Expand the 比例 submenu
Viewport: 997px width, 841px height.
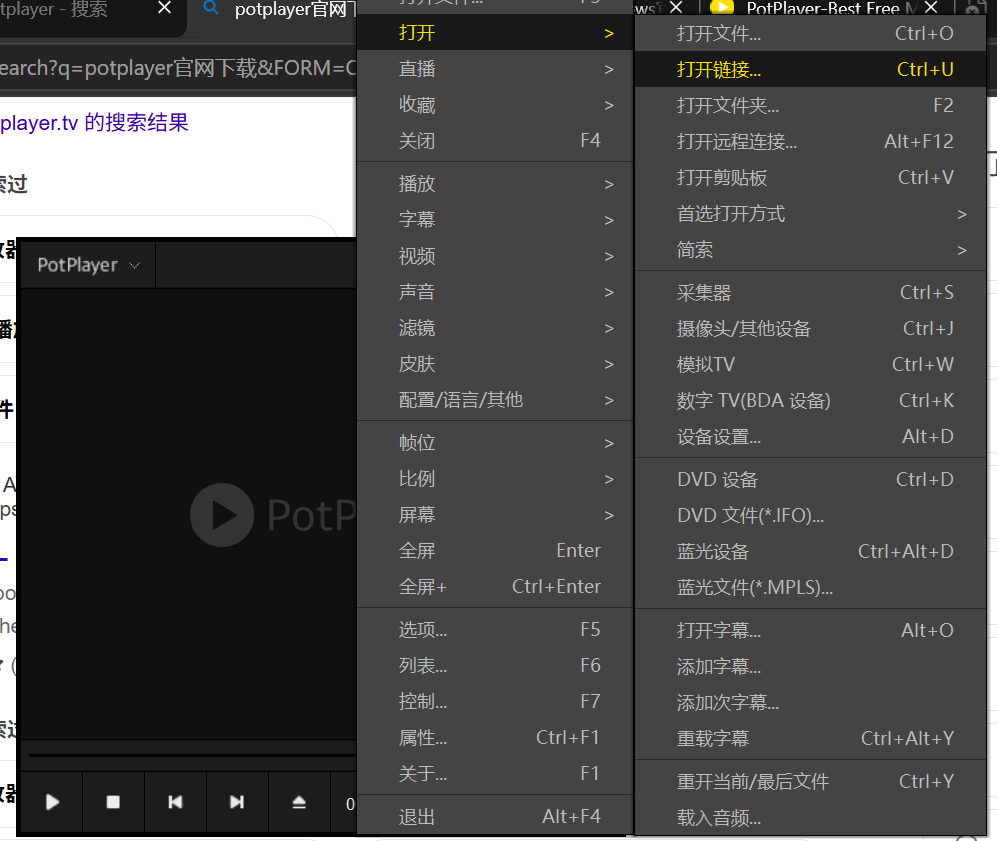(x=495, y=479)
